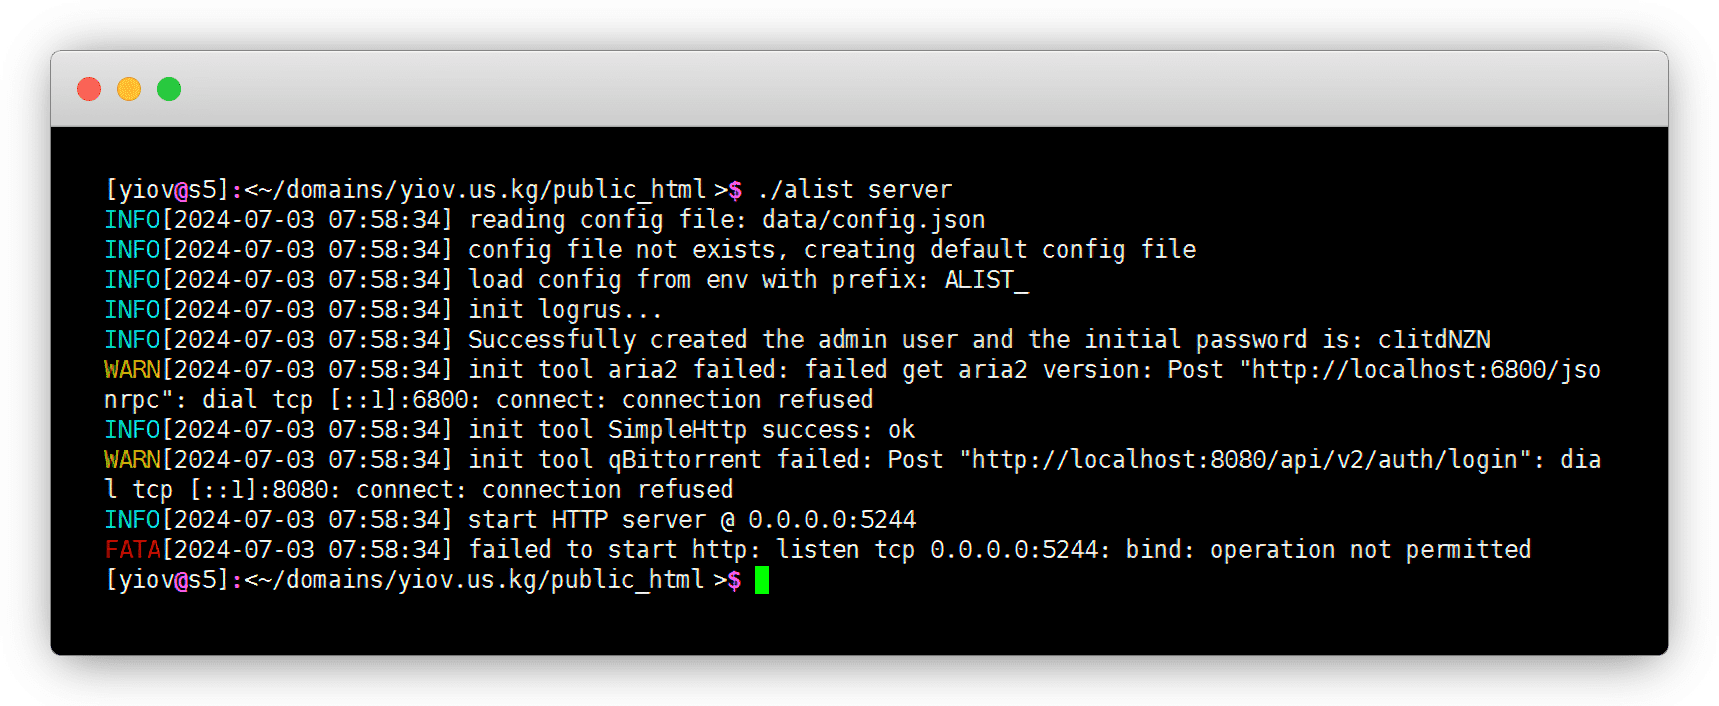Click the 'SimpleHttp success: ok' log message
The height and width of the screenshot is (706, 1719).
click(x=761, y=430)
